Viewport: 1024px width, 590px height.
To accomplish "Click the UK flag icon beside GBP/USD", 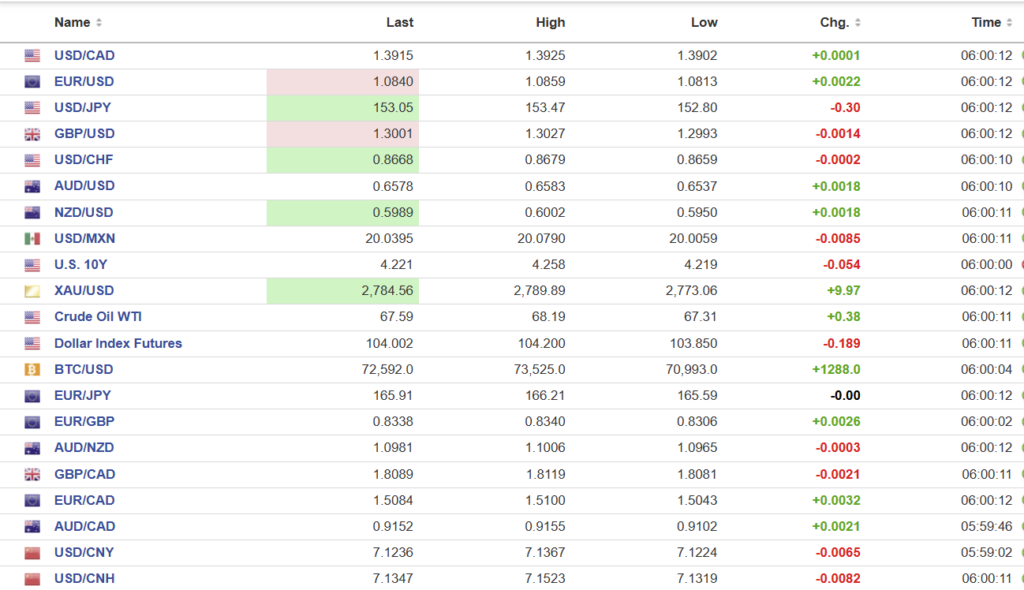I will coord(32,134).
